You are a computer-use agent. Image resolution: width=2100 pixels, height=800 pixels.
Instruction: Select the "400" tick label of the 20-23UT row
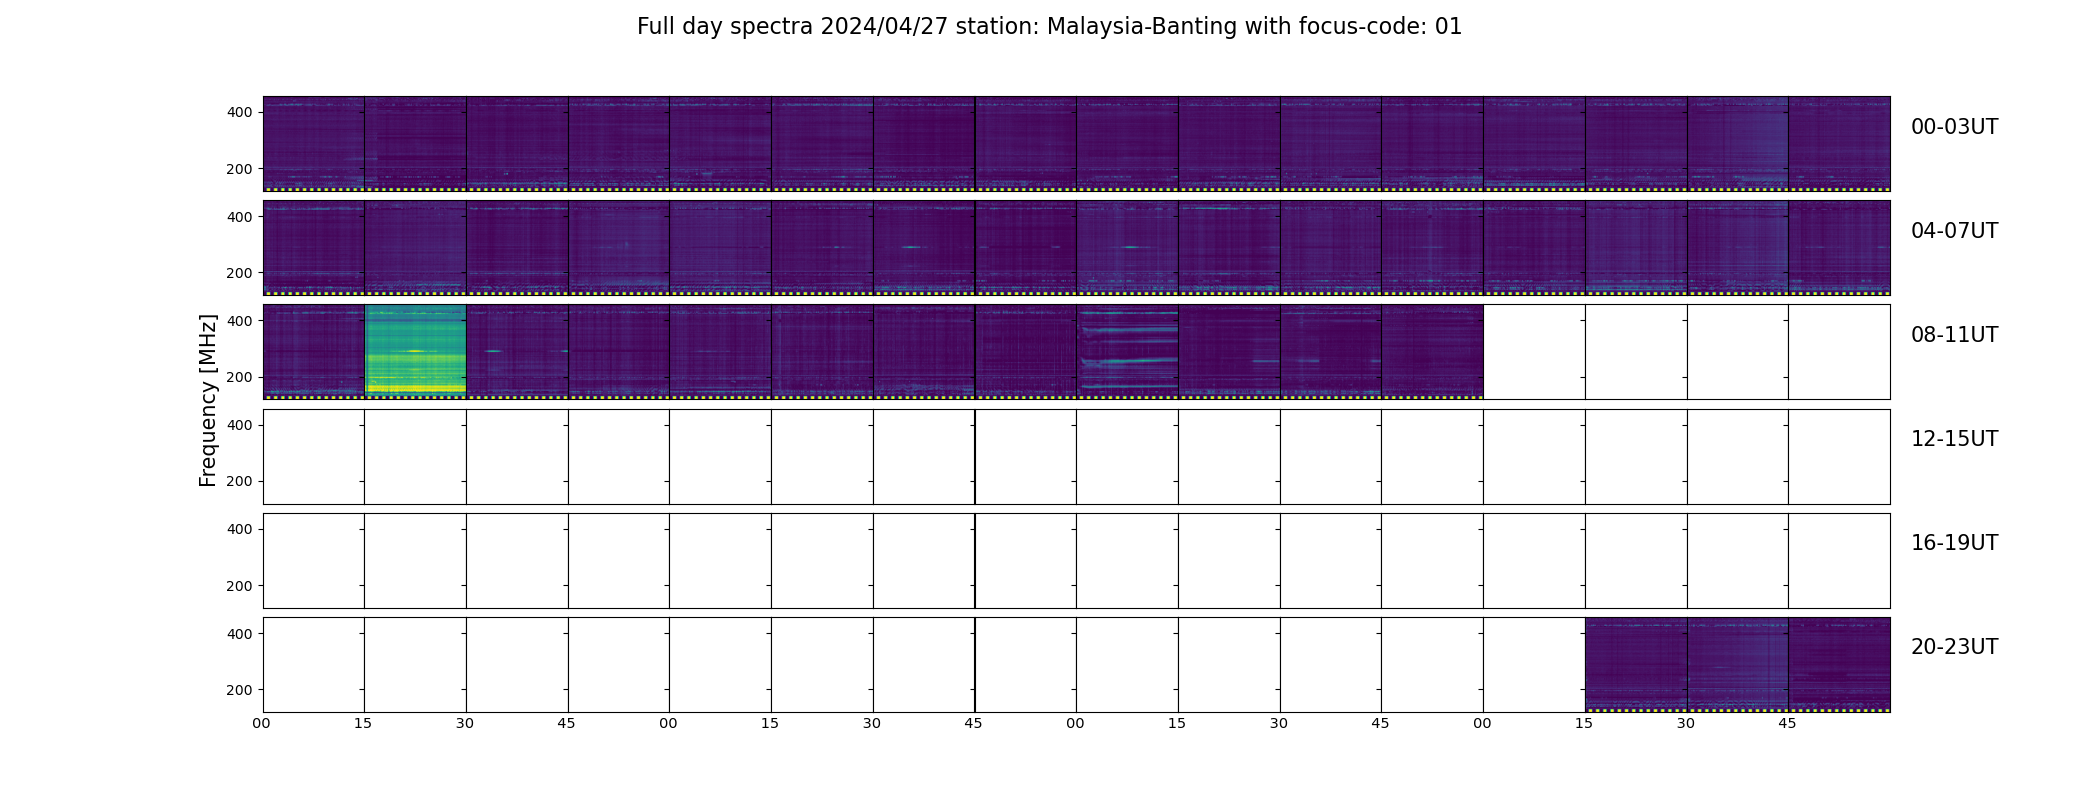[x=240, y=634]
